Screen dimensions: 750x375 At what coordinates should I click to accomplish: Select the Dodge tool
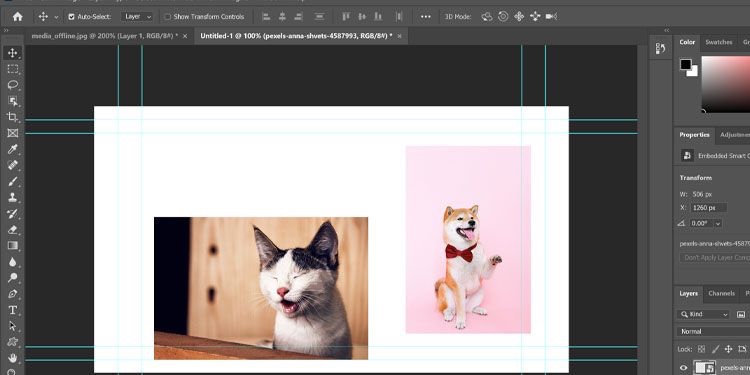tap(12, 278)
